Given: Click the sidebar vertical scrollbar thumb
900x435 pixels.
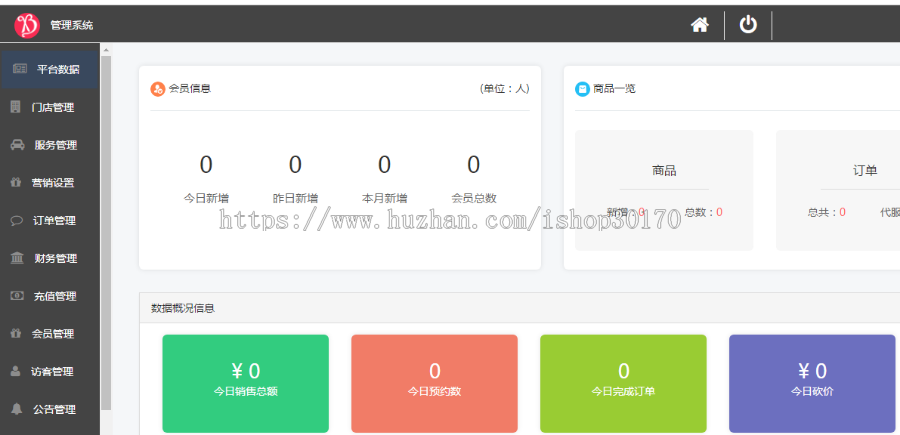Looking at the screenshot, I should (x=106, y=232).
